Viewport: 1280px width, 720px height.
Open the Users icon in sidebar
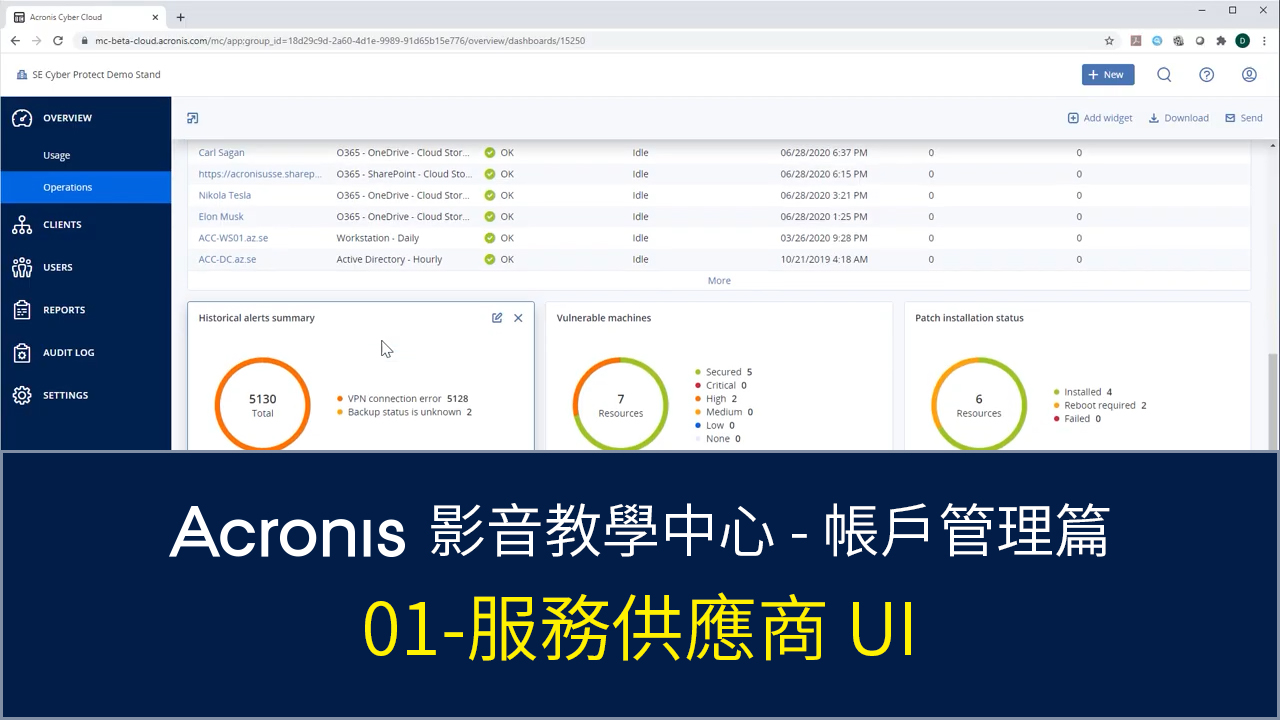point(22,267)
